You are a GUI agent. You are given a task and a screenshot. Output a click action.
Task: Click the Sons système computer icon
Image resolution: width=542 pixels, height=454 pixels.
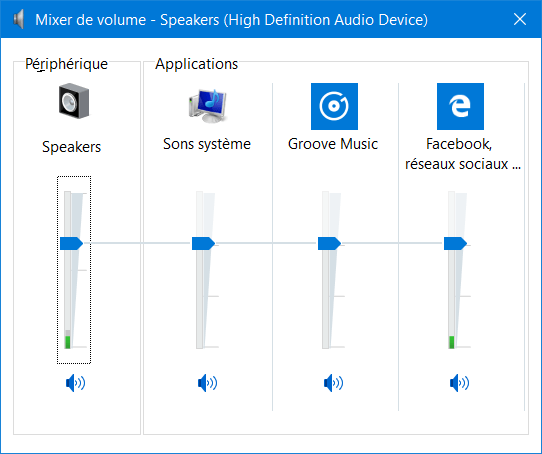coord(207,106)
